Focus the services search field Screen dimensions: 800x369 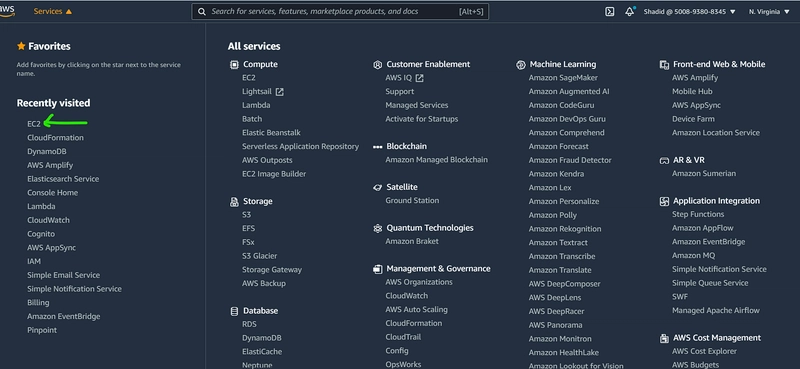click(340, 12)
